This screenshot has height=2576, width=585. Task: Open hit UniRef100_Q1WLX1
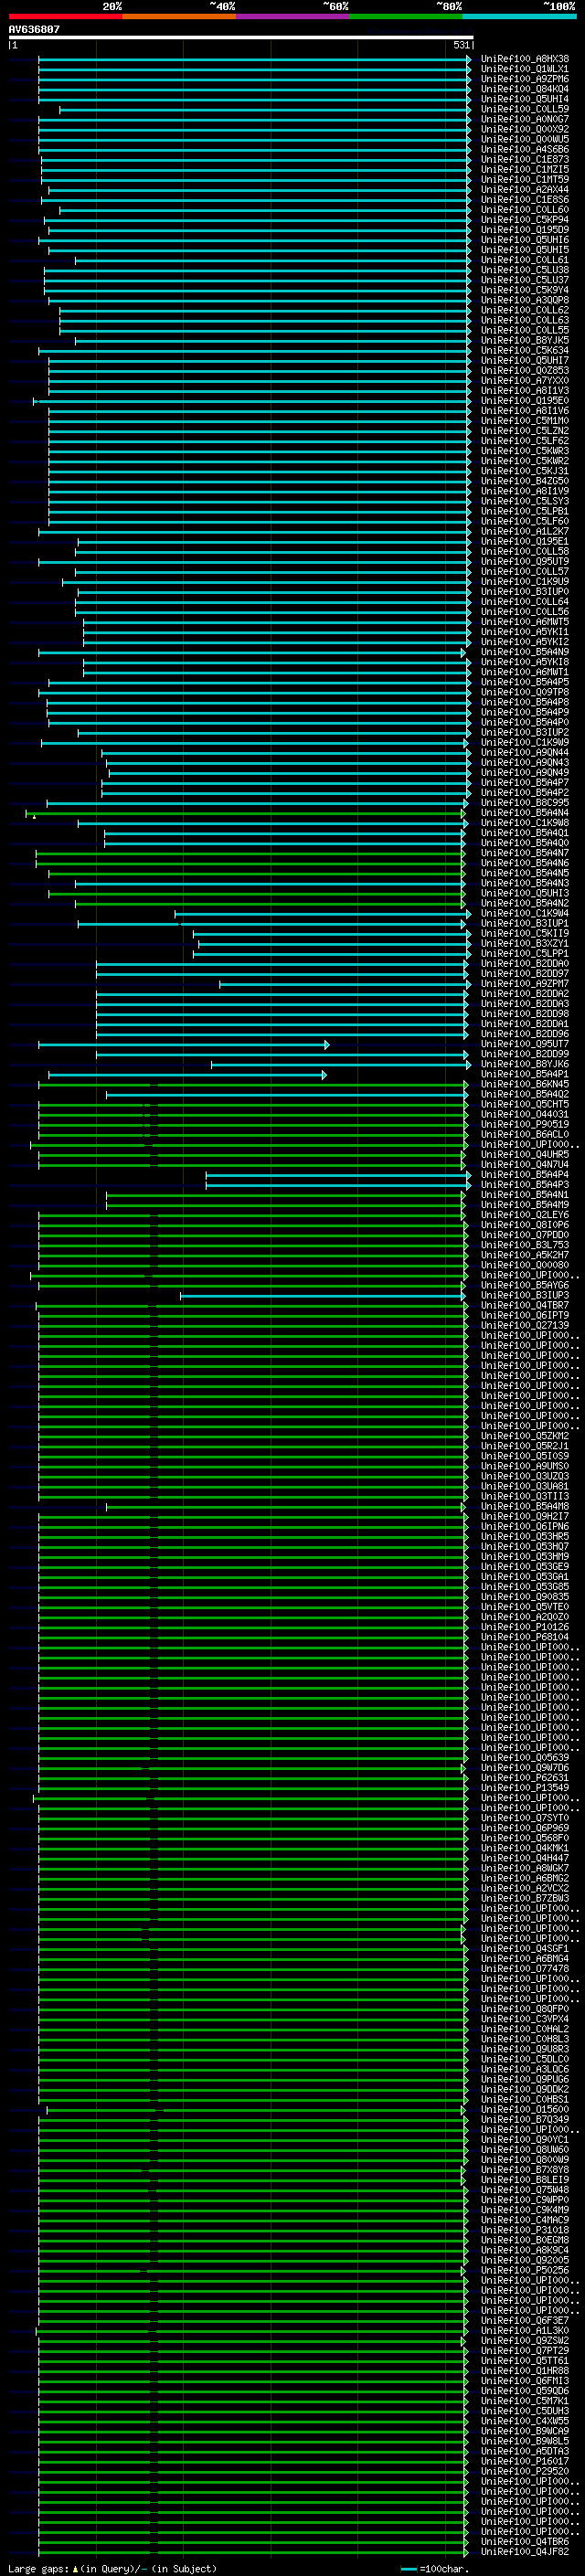(x=525, y=69)
